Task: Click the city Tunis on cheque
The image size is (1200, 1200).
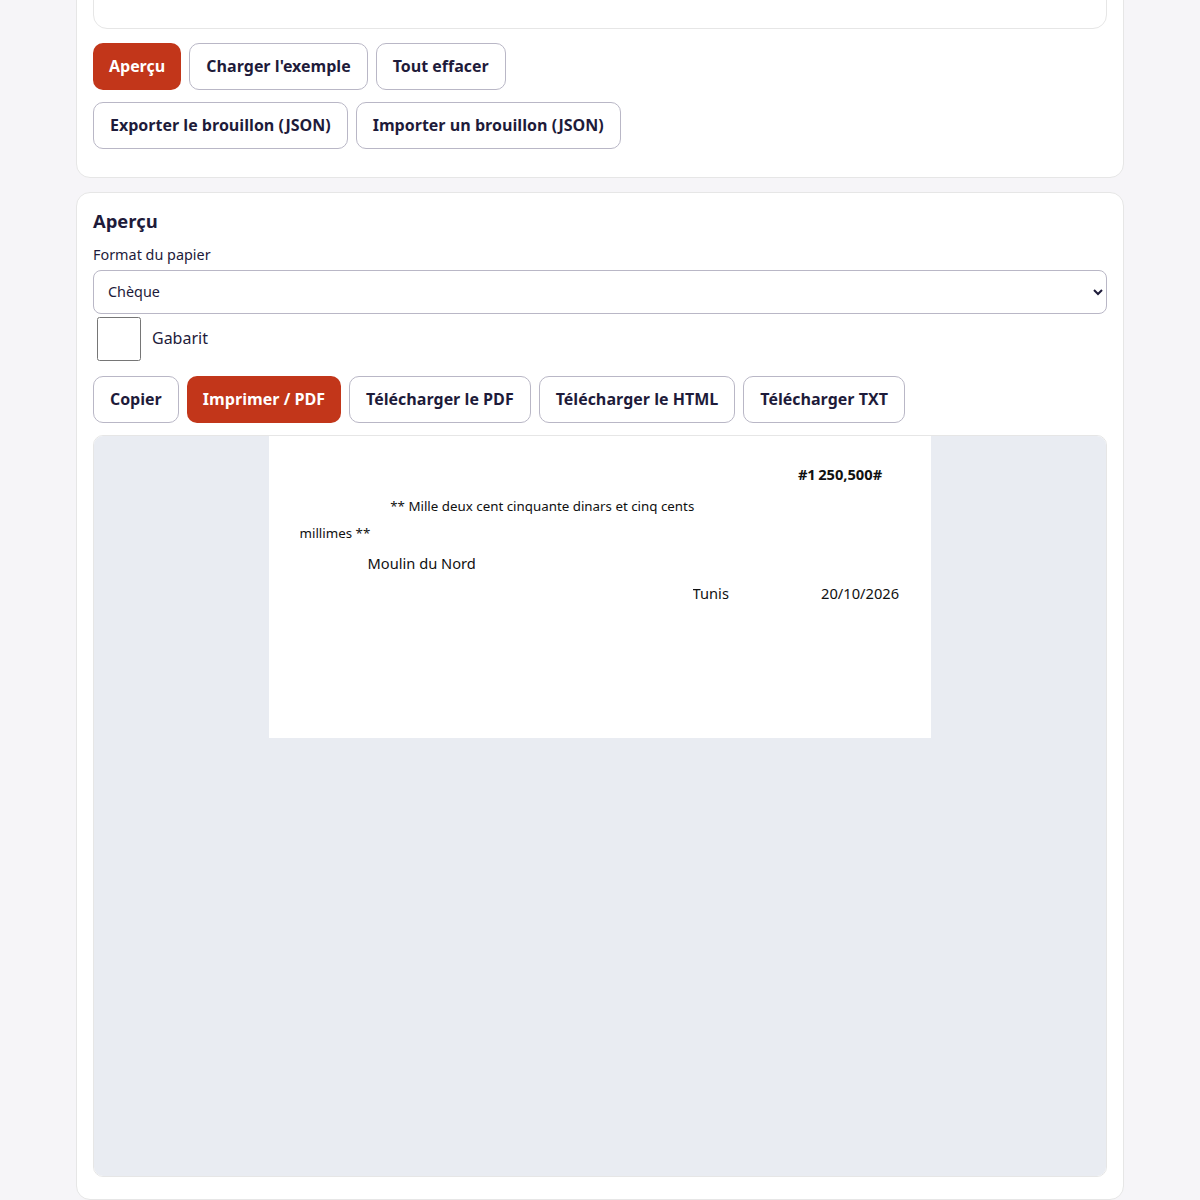Action: (x=711, y=594)
